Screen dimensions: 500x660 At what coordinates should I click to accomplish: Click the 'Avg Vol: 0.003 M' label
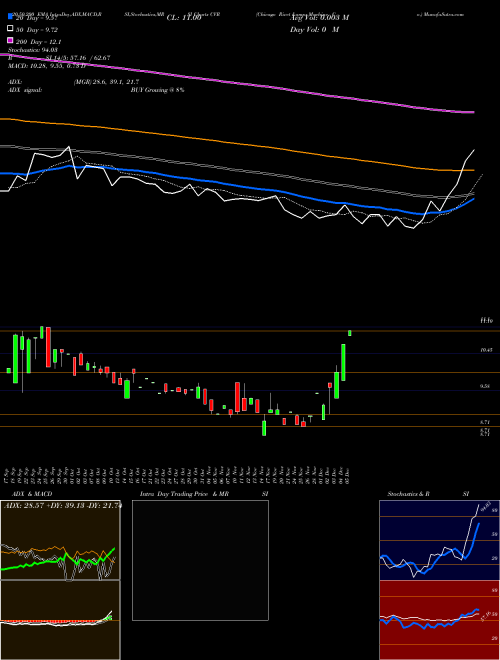point(319,18)
